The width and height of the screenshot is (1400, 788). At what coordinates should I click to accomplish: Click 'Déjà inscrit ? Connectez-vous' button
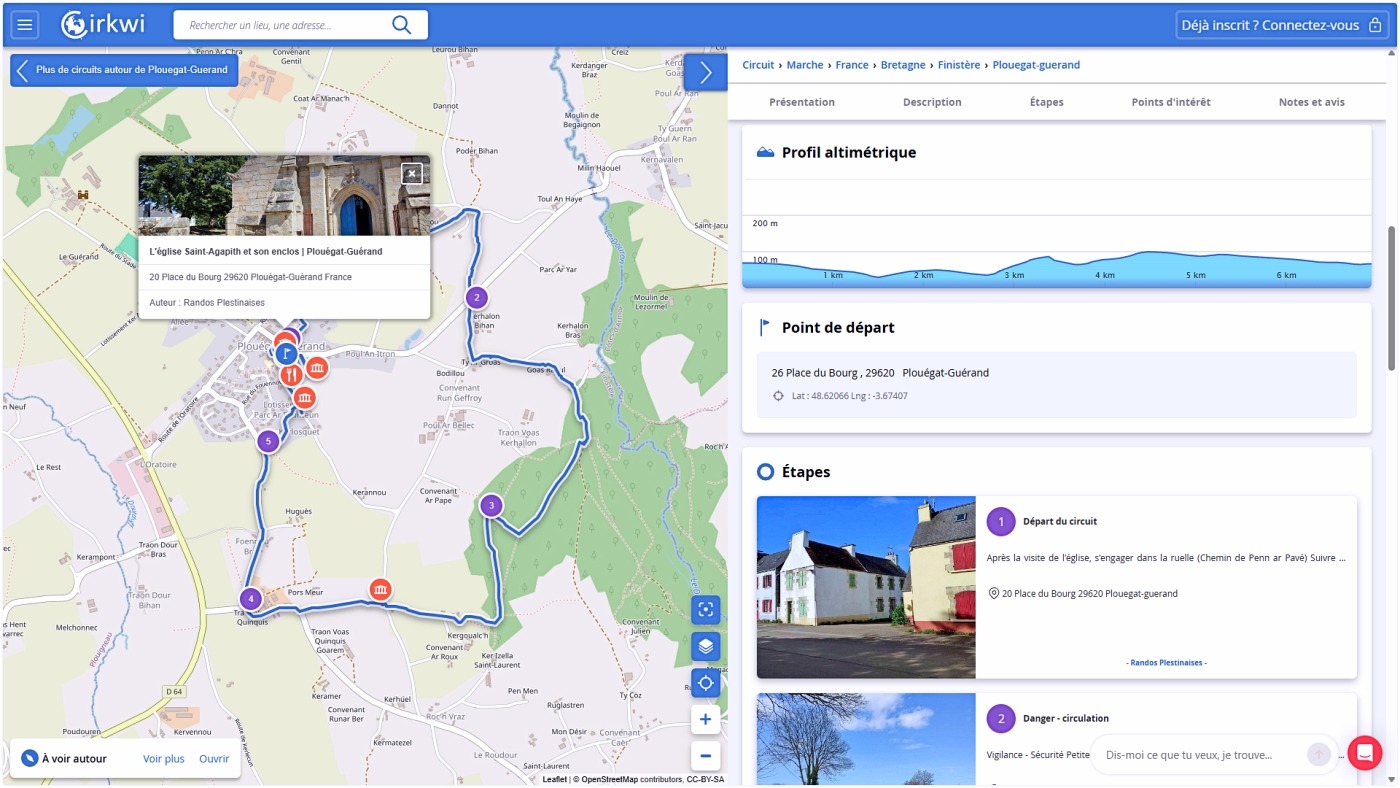(x=1282, y=25)
